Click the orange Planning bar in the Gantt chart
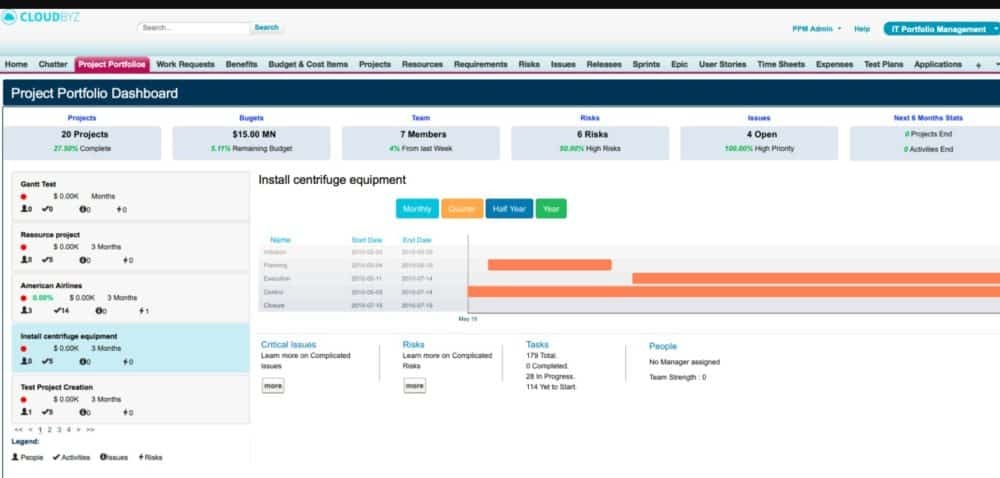1000x478 pixels. [549, 265]
